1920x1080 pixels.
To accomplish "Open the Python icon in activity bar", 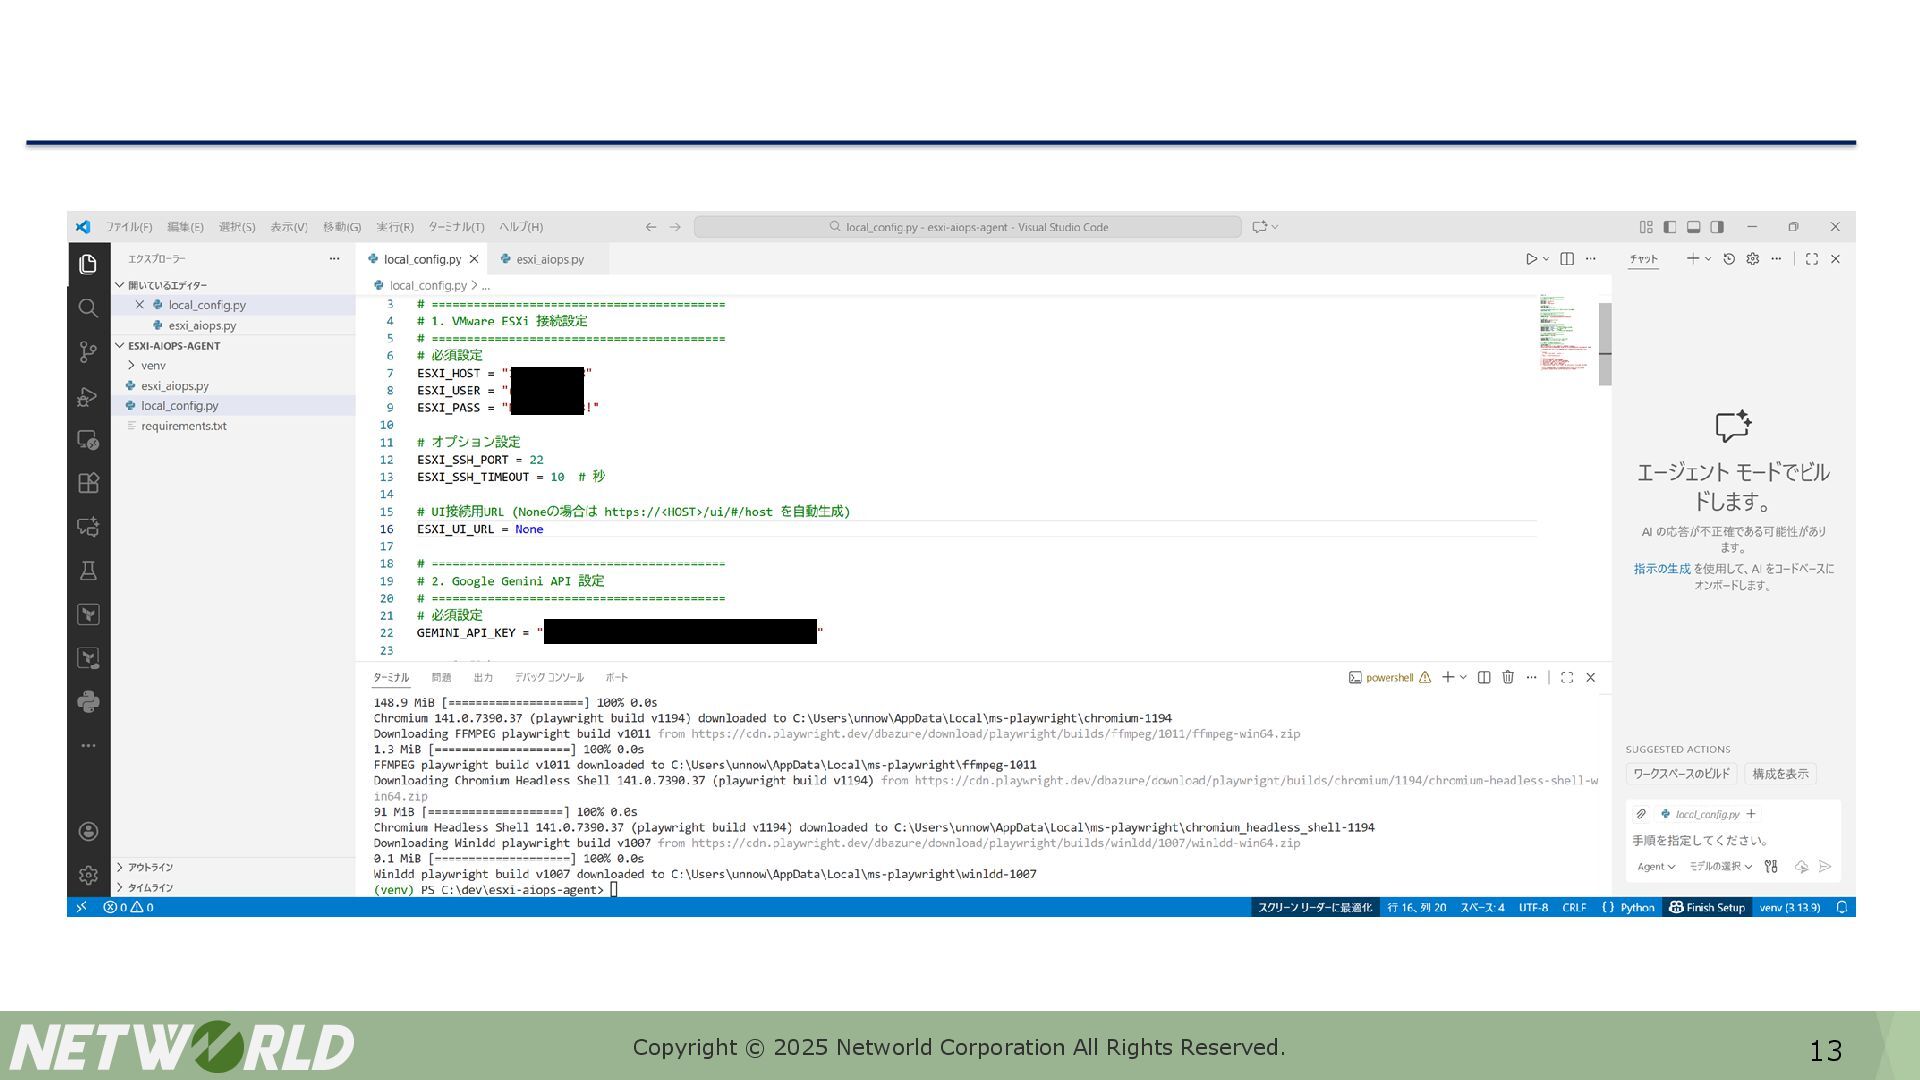I will pyautogui.click(x=88, y=701).
